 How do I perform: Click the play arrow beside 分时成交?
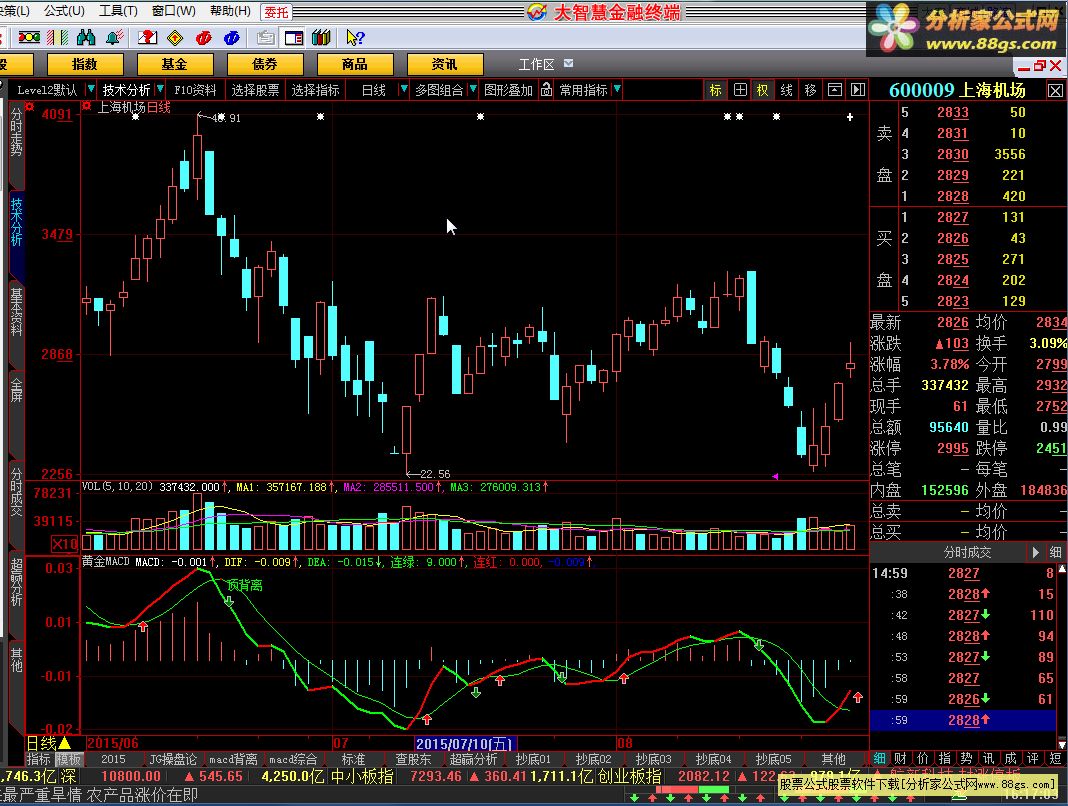(x=1035, y=552)
